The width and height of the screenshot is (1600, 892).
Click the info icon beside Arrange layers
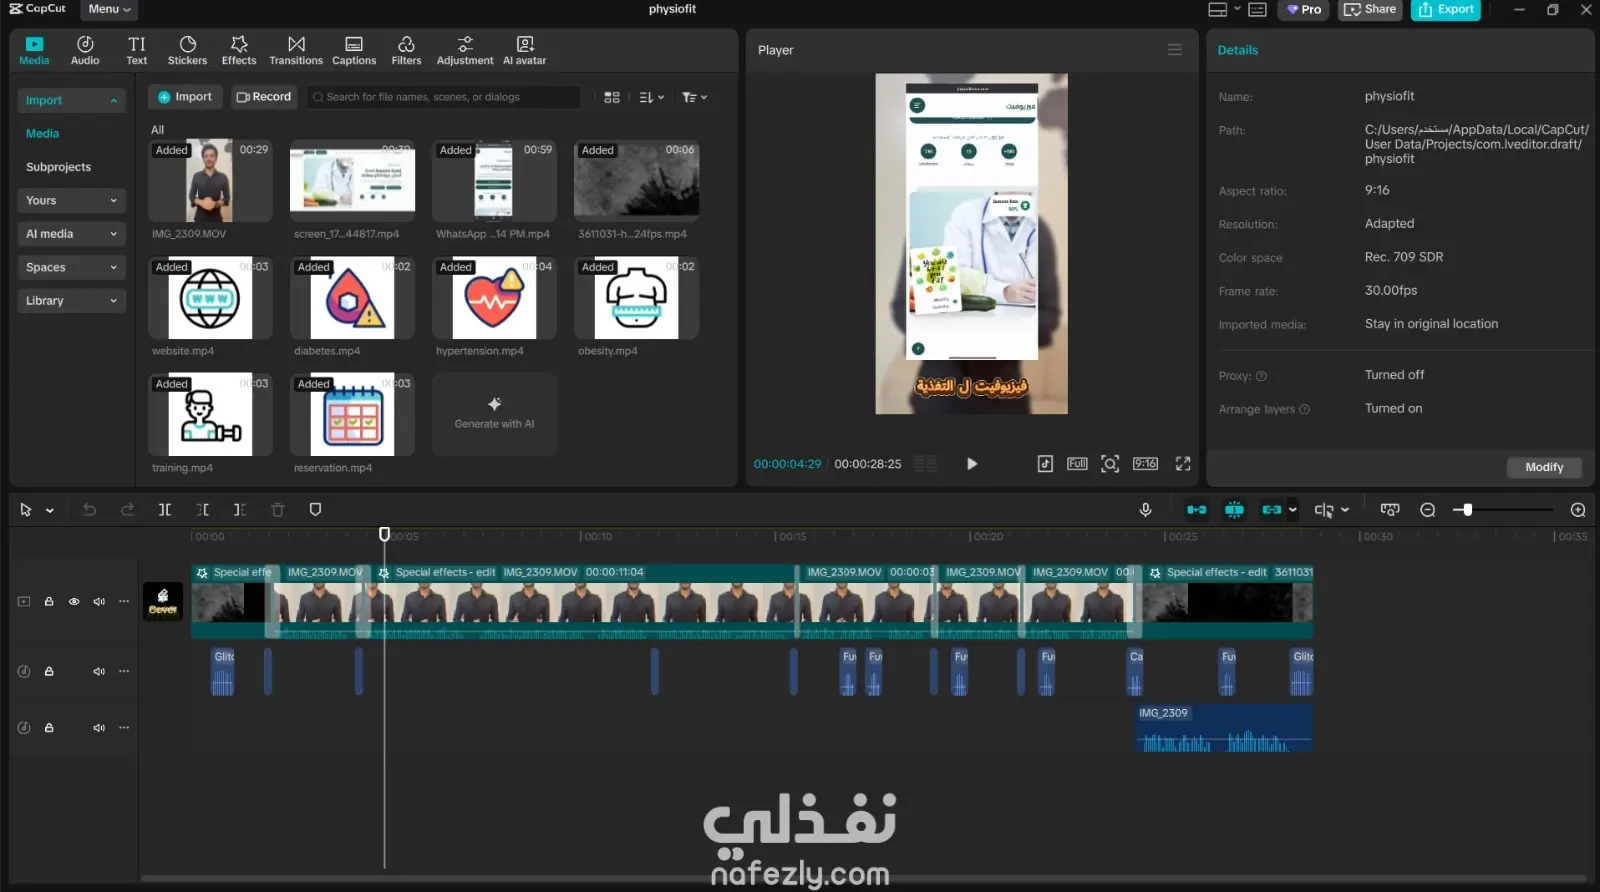1304,409
